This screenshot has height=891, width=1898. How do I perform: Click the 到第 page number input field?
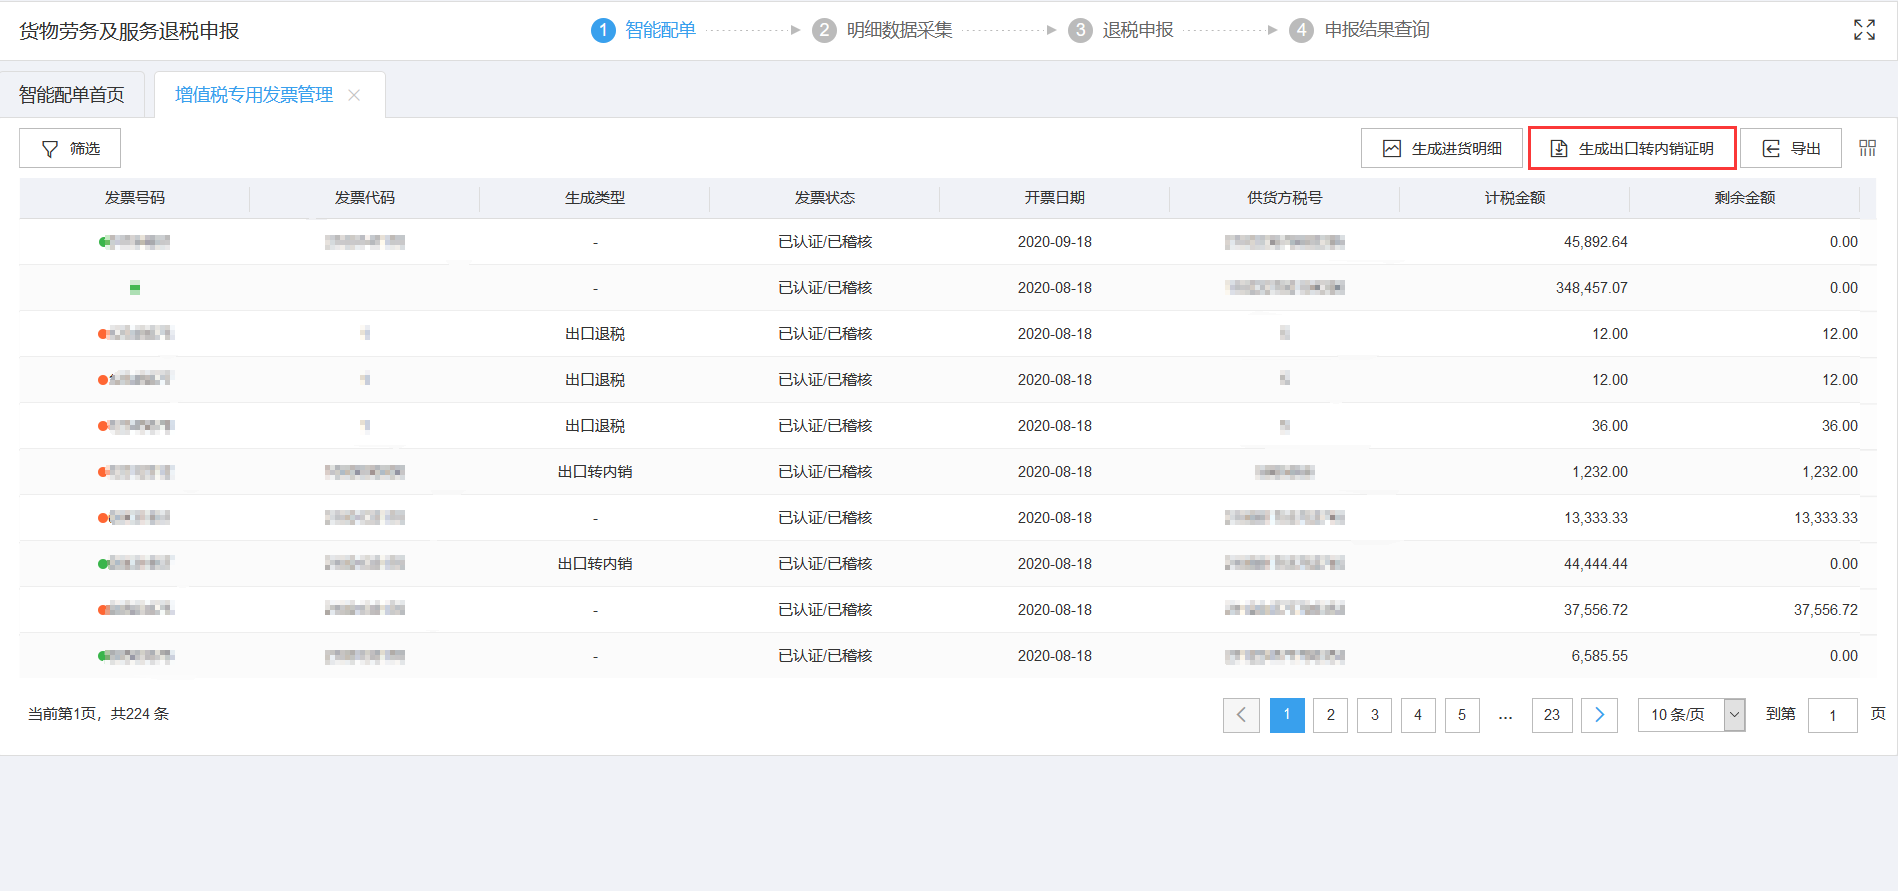coord(1832,715)
